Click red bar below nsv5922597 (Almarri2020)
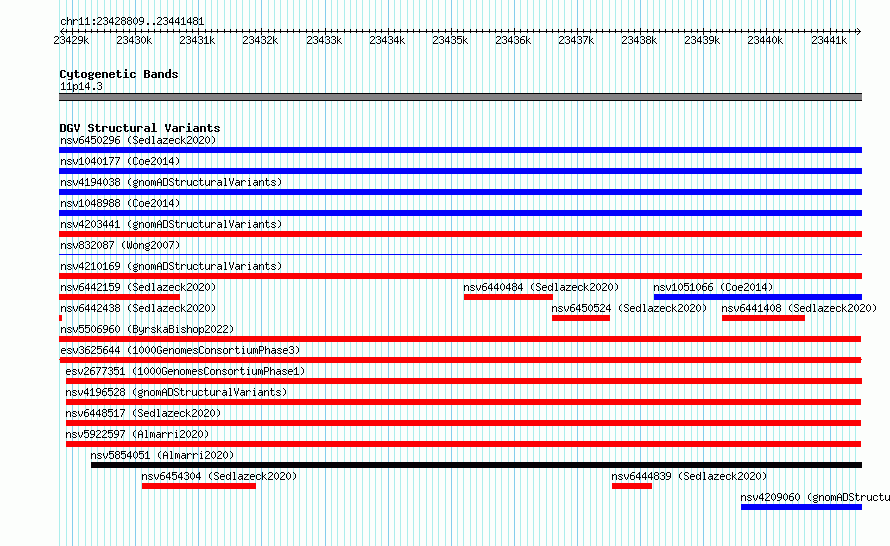The height and width of the screenshot is (546, 890). (x=464, y=444)
